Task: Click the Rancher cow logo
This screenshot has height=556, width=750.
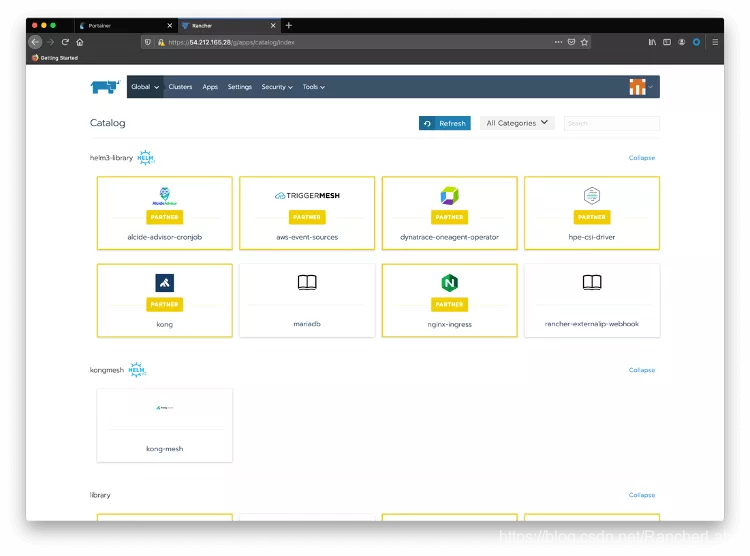Action: 105,87
